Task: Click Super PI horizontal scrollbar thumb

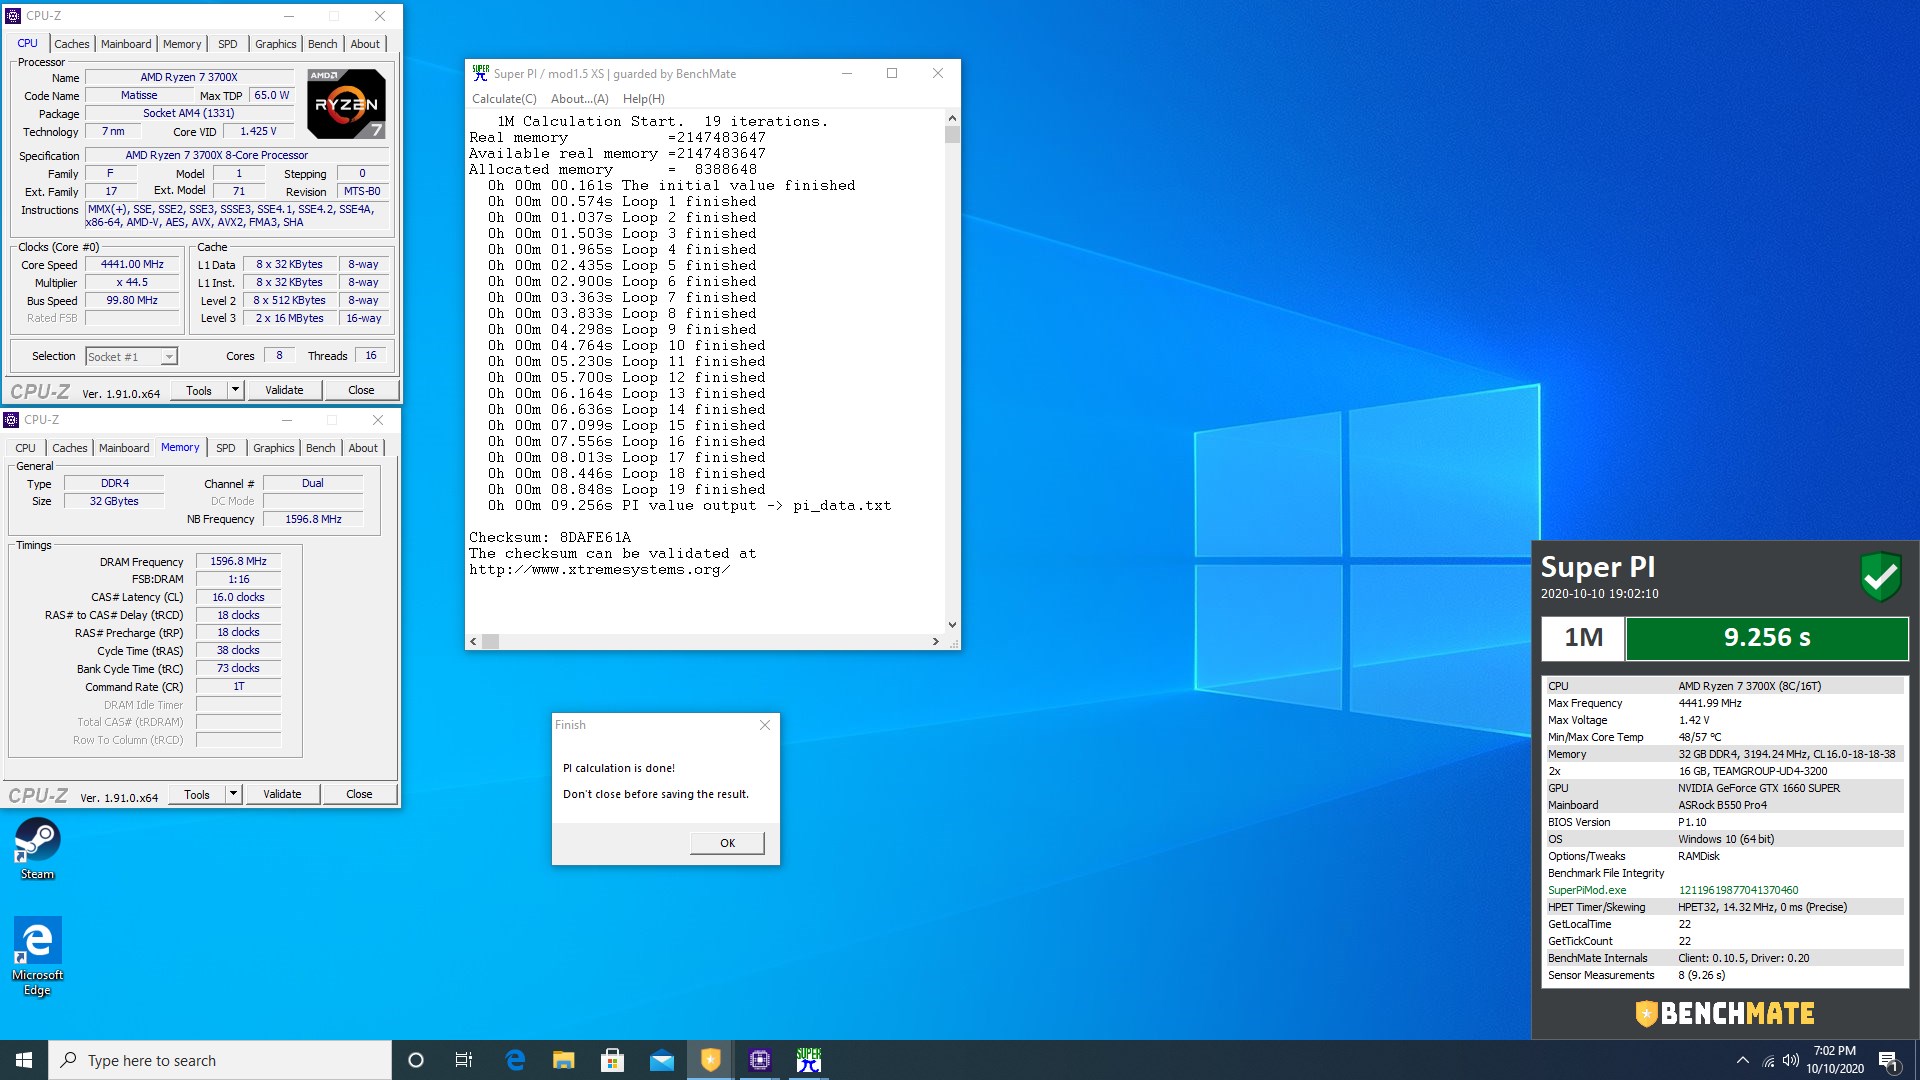Action: (x=490, y=641)
